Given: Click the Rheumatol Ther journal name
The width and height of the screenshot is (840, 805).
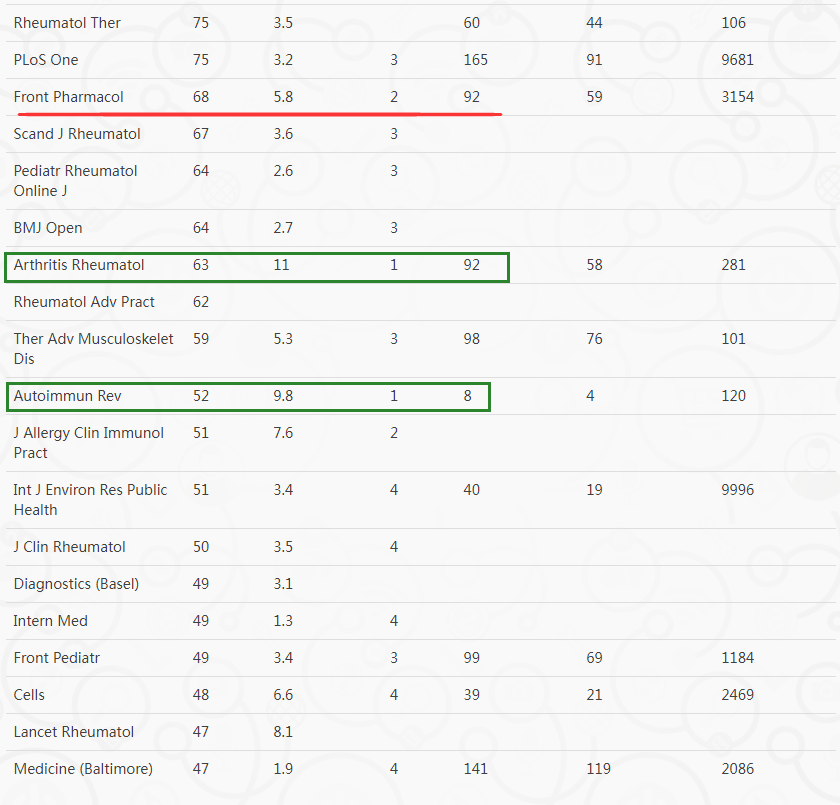Looking at the screenshot, I should click(67, 23).
